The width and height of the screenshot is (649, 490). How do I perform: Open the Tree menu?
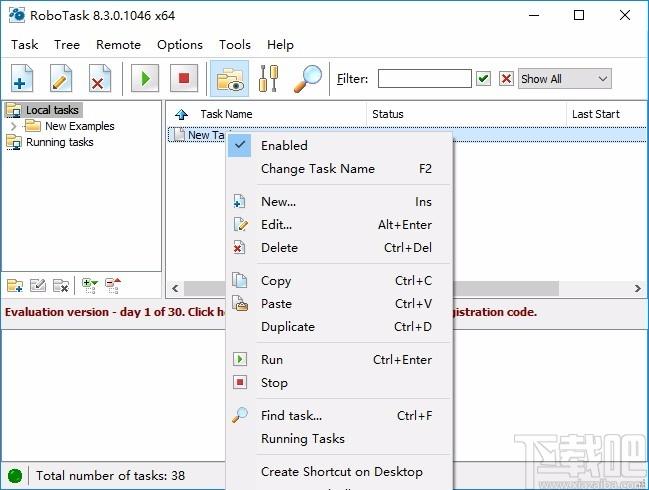(x=67, y=44)
